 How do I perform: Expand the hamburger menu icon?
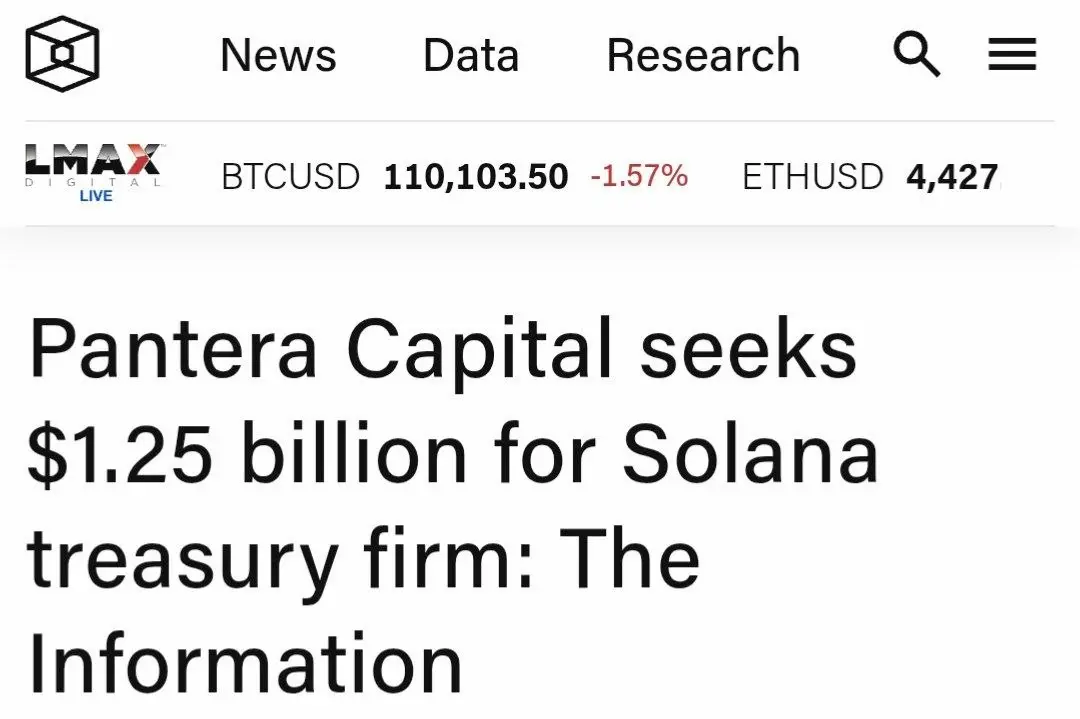tap(1012, 54)
